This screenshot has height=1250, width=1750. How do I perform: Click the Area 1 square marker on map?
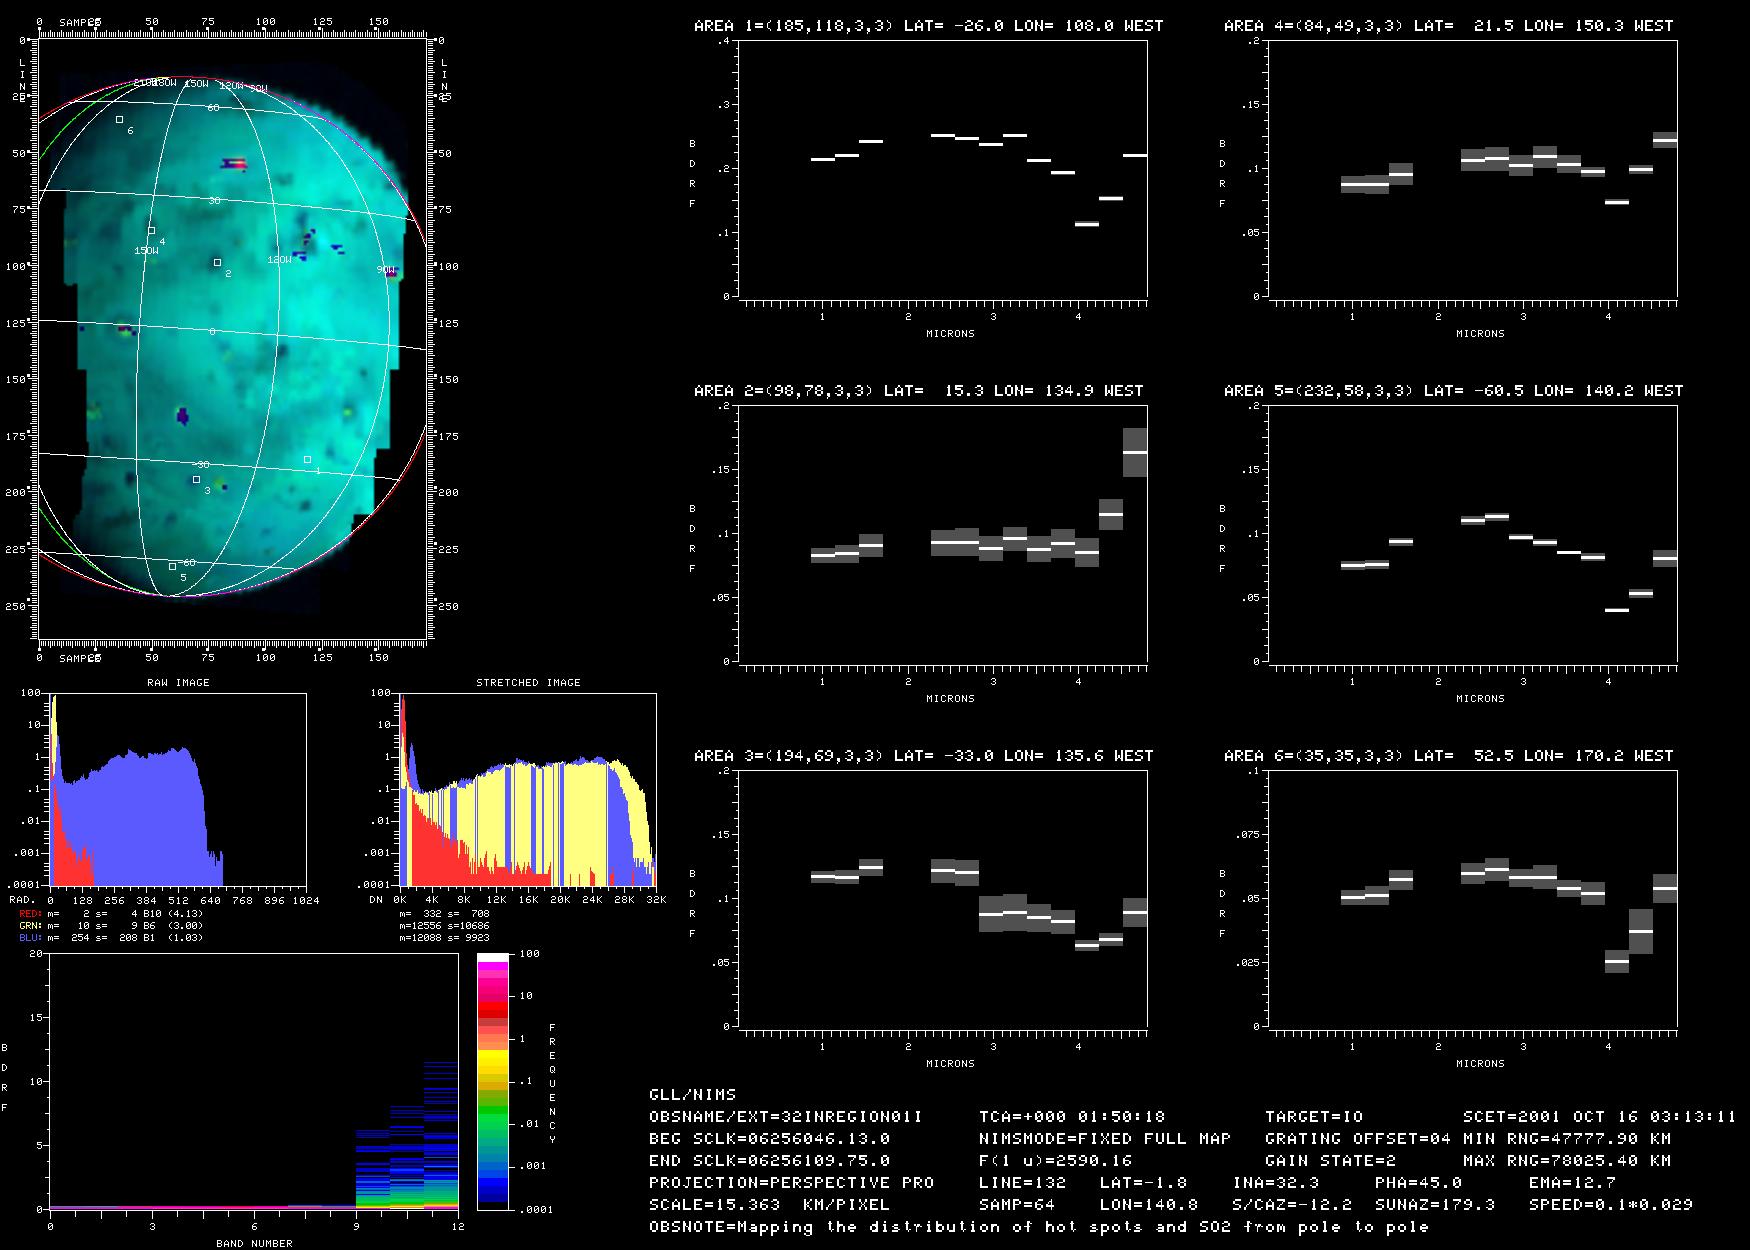tap(308, 460)
